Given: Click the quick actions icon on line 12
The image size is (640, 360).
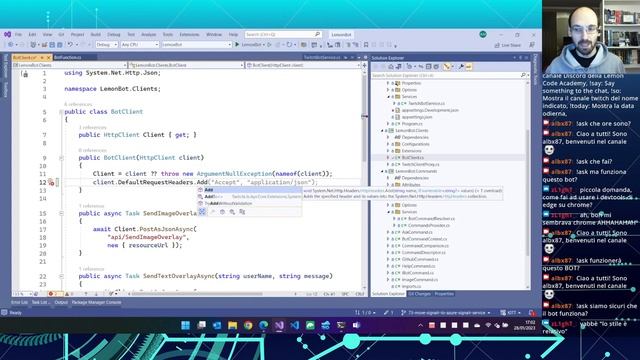Looking at the screenshot, I should pyautogui.click(x=51, y=182).
